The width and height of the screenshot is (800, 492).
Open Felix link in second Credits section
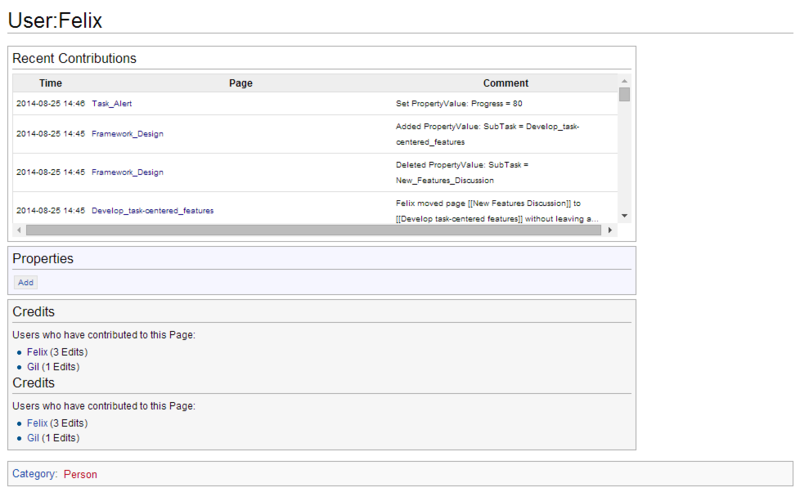tap(37, 423)
